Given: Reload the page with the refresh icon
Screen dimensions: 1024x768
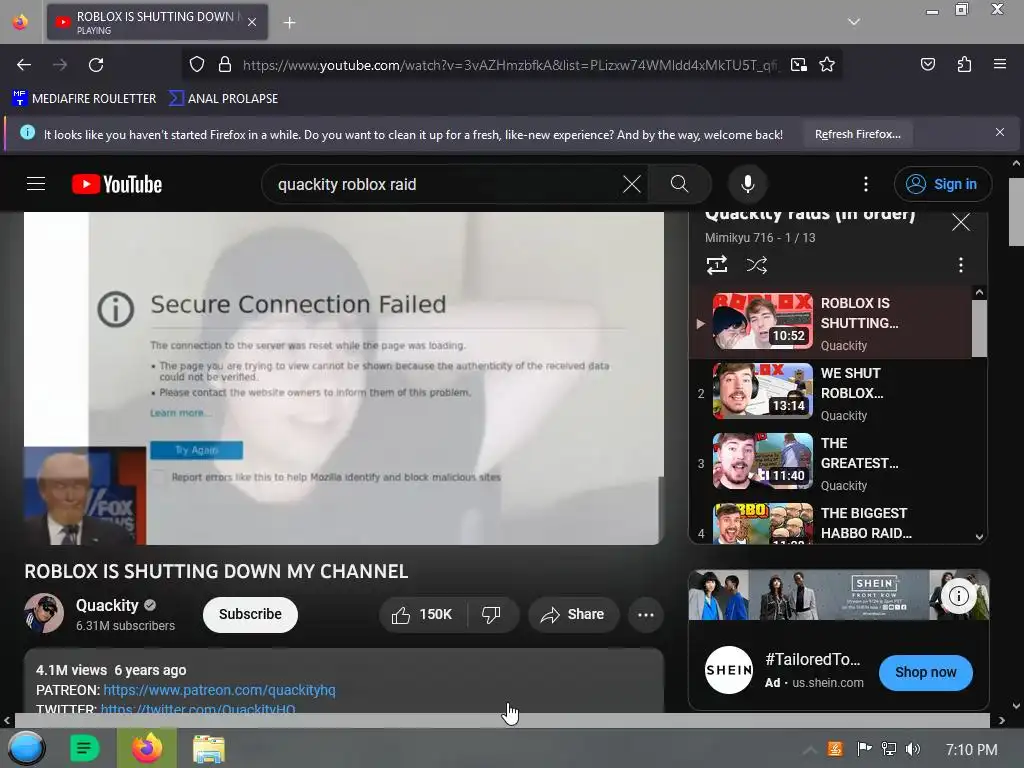Looking at the screenshot, I should [96, 65].
